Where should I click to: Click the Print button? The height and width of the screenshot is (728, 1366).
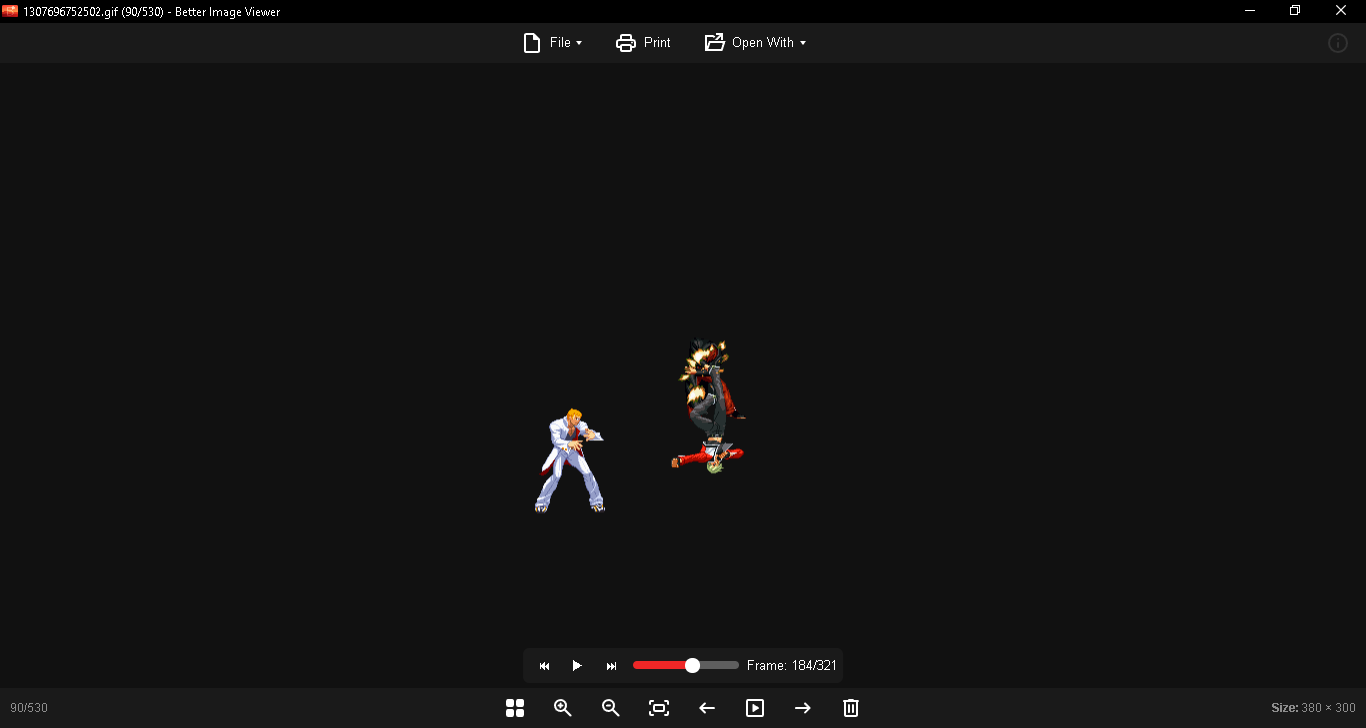click(643, 43)
